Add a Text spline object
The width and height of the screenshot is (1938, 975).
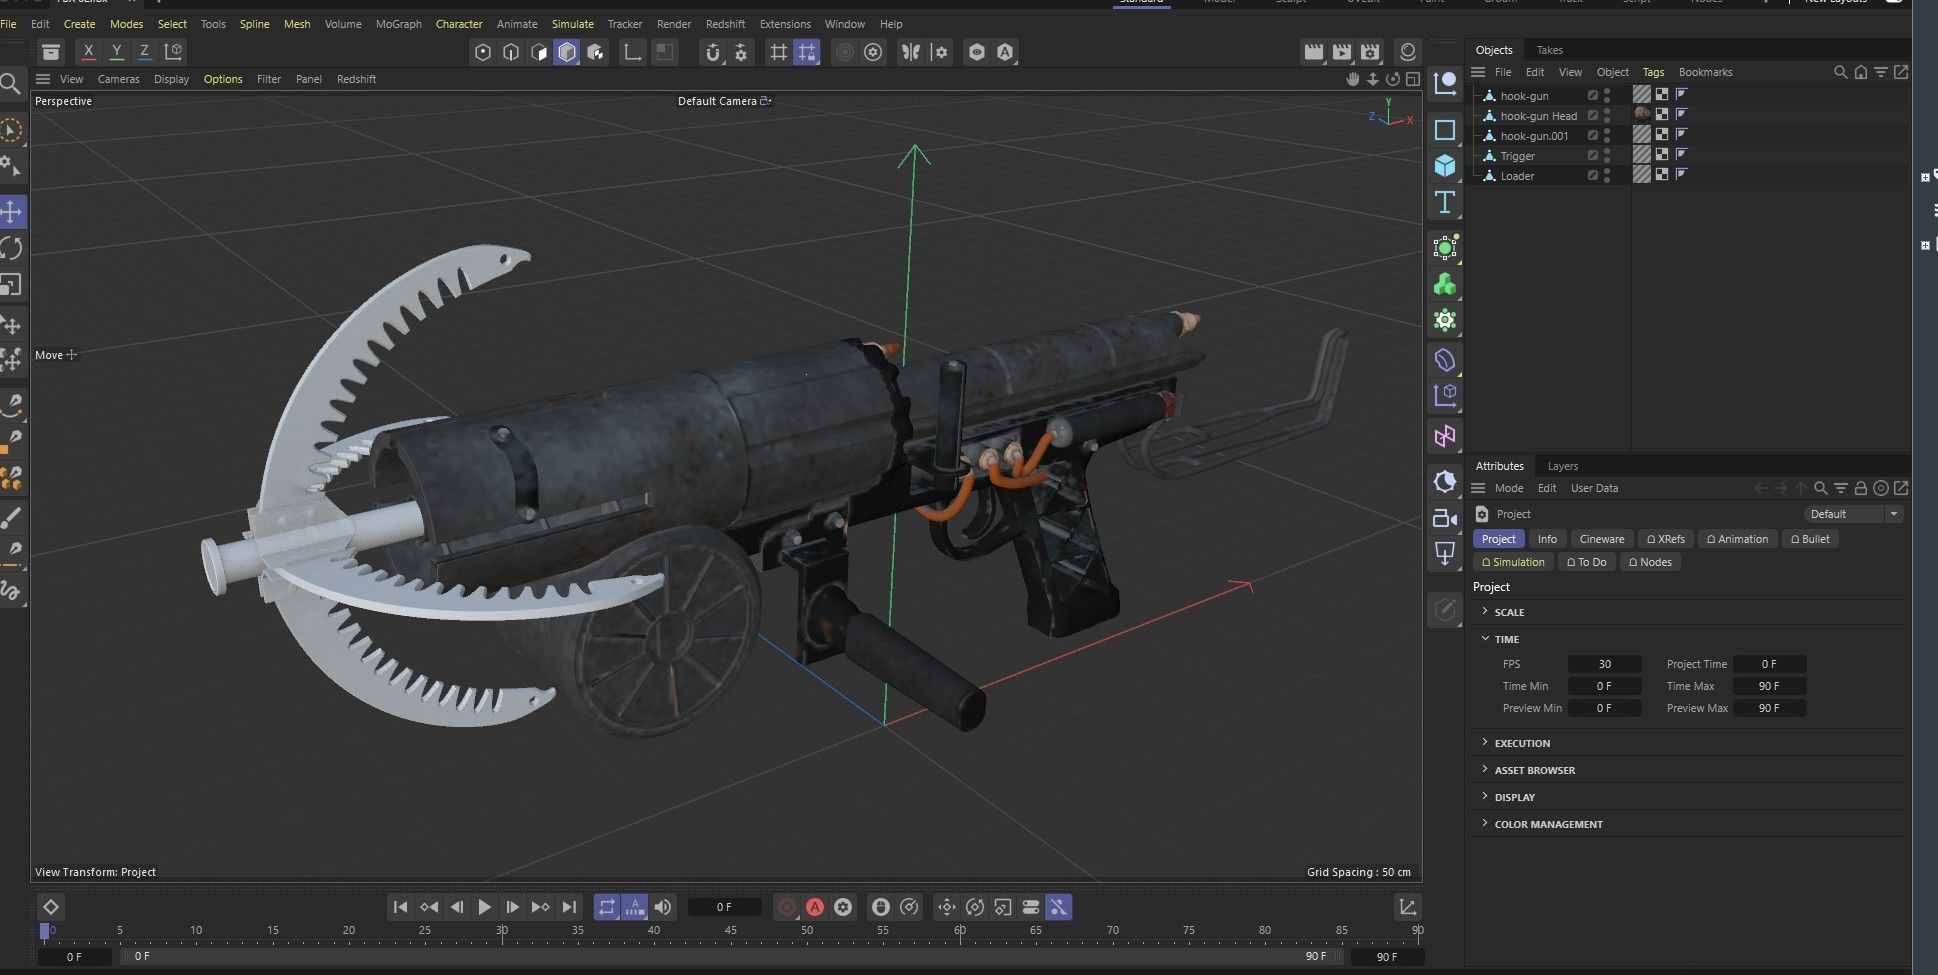coord(1445,202)
